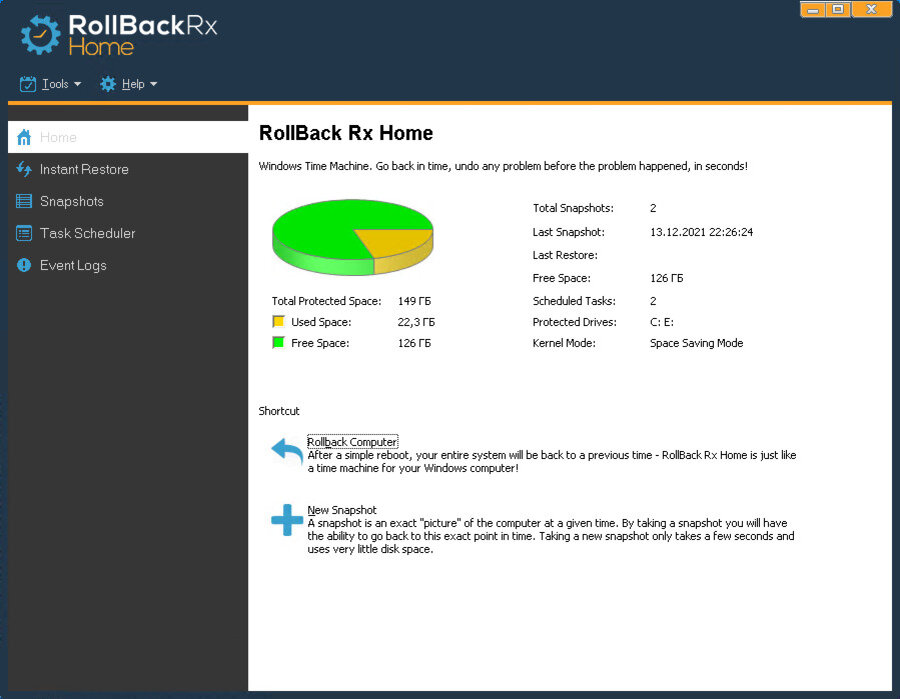This screenshot has width=900, height=699.
Task: View the Event Logs clock icon
Action: tap(22, 265)
